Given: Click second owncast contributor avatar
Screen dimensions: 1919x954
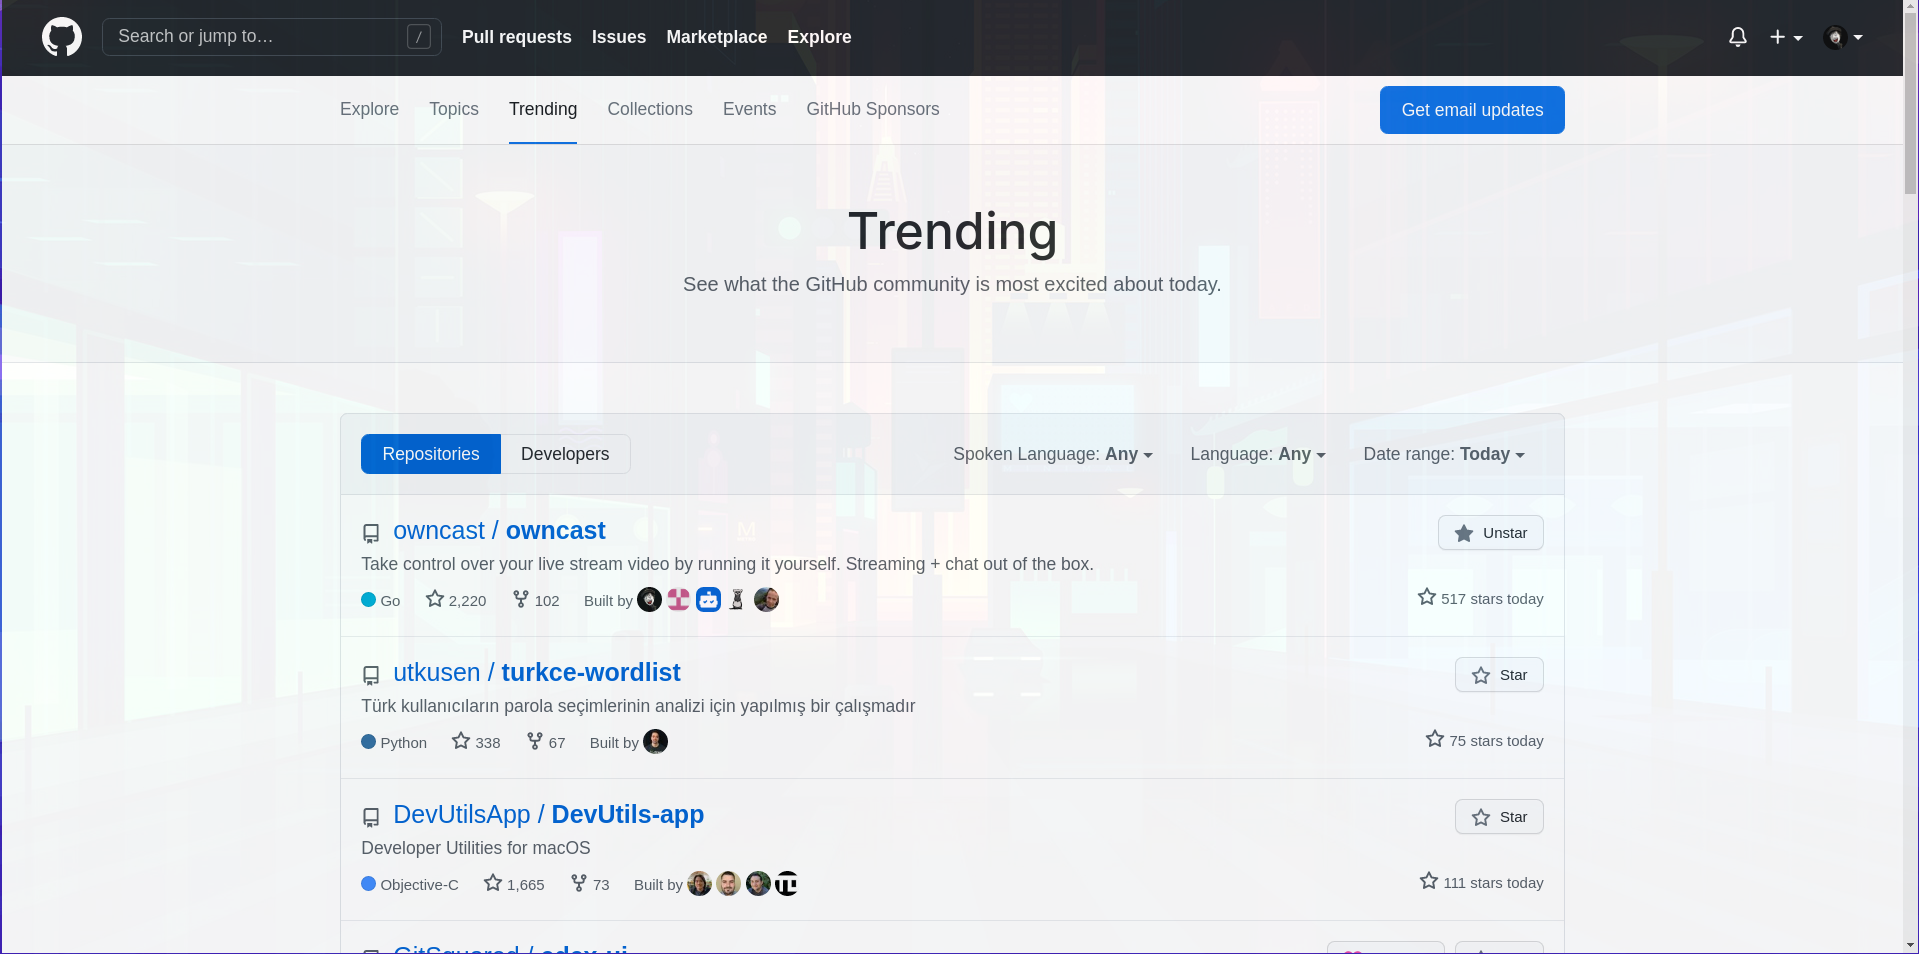Looking at the screenshot, I should tap(679, 599).
